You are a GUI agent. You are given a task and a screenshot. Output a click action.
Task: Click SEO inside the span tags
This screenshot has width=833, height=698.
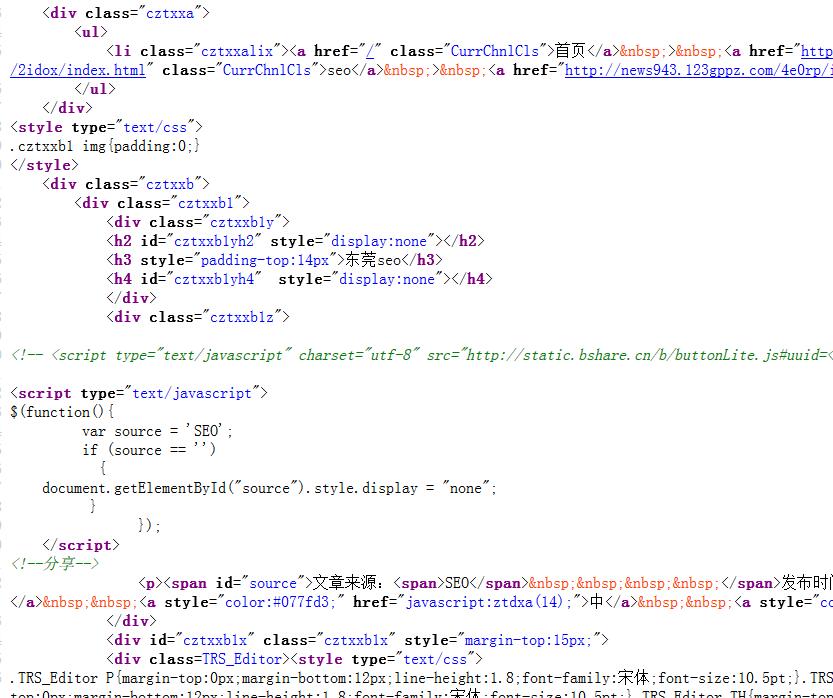(x=457, y=583)
